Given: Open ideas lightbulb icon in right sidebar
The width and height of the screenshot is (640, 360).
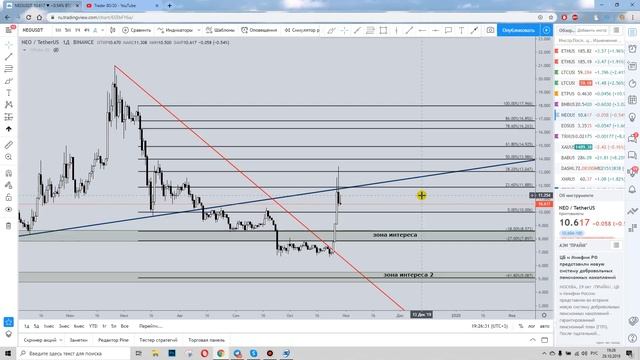Looking at the screenshot, I should coord(632,117).
